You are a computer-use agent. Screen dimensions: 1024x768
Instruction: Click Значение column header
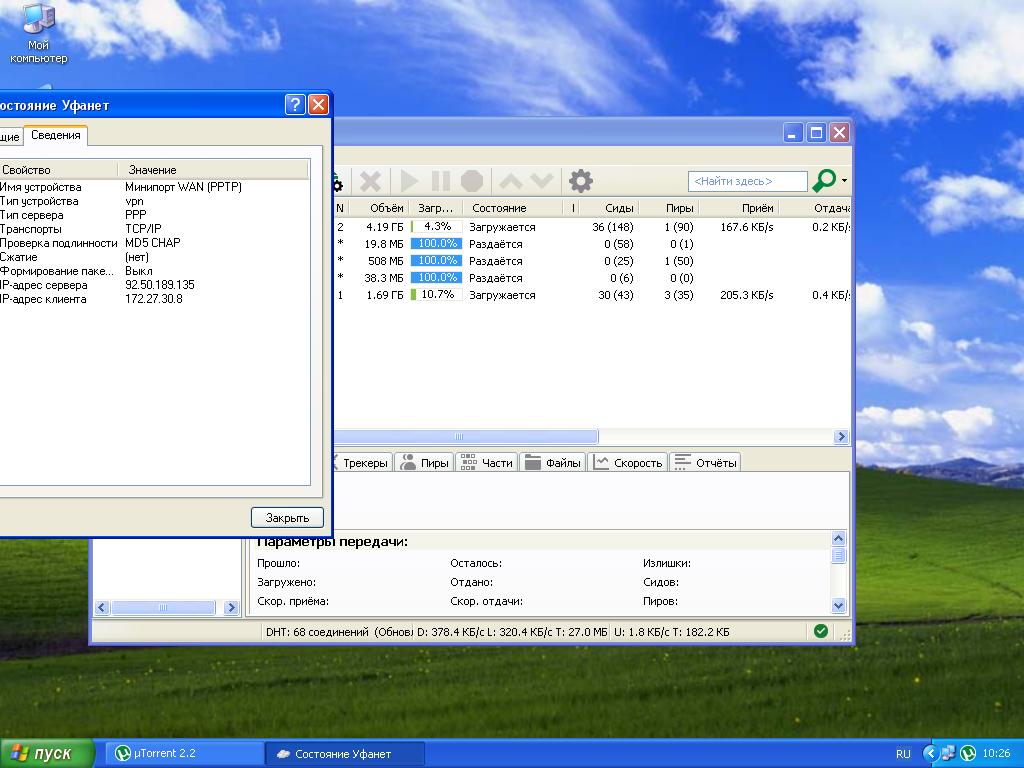click(213, 170)
